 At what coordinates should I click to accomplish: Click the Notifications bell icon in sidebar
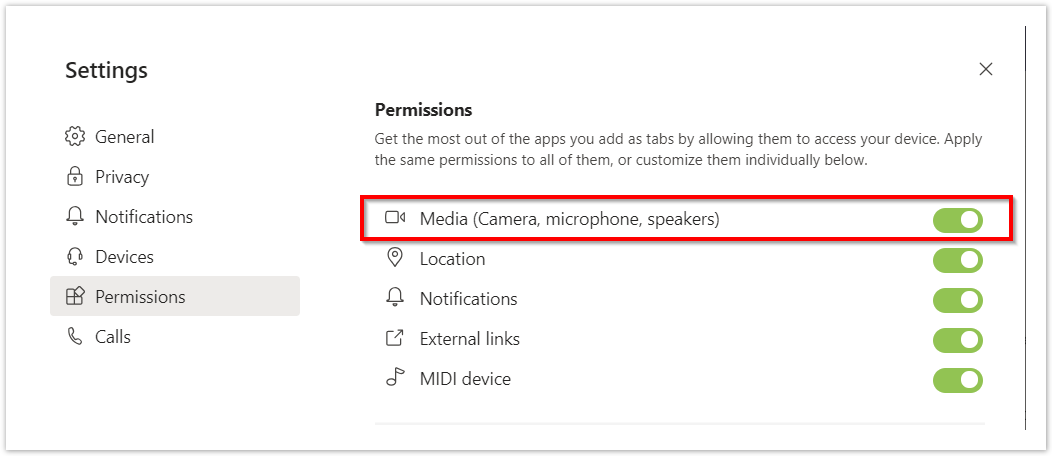pyautogui.click(x=75, y=217)
